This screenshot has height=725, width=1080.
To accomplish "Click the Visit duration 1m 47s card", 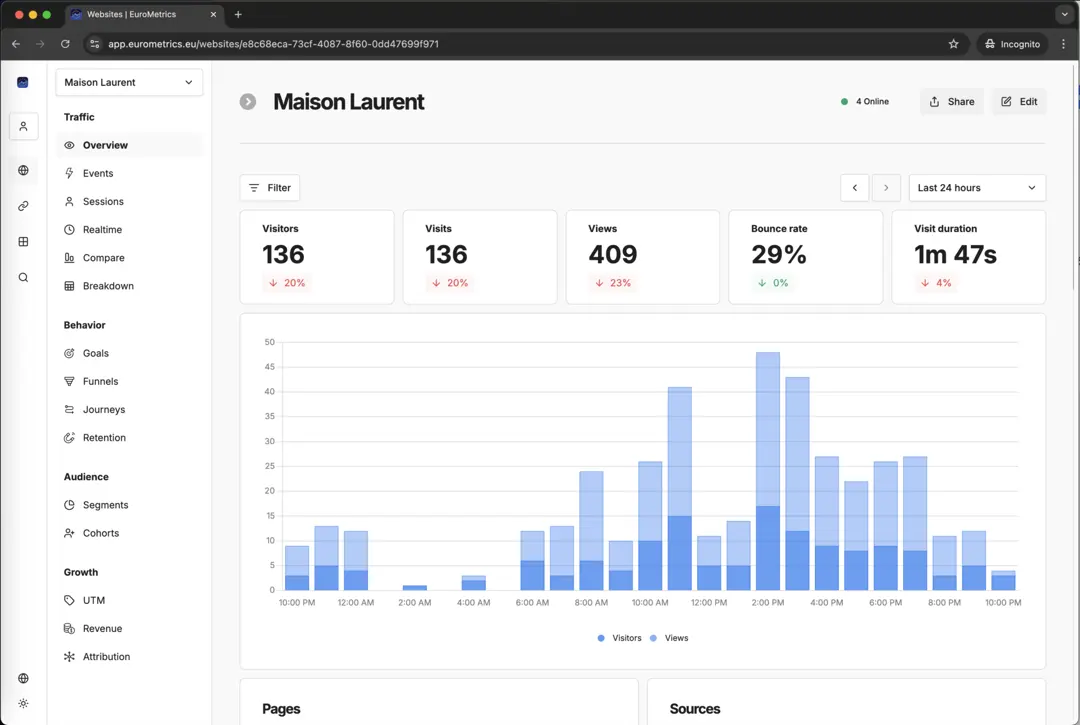I will click(968, 258).
